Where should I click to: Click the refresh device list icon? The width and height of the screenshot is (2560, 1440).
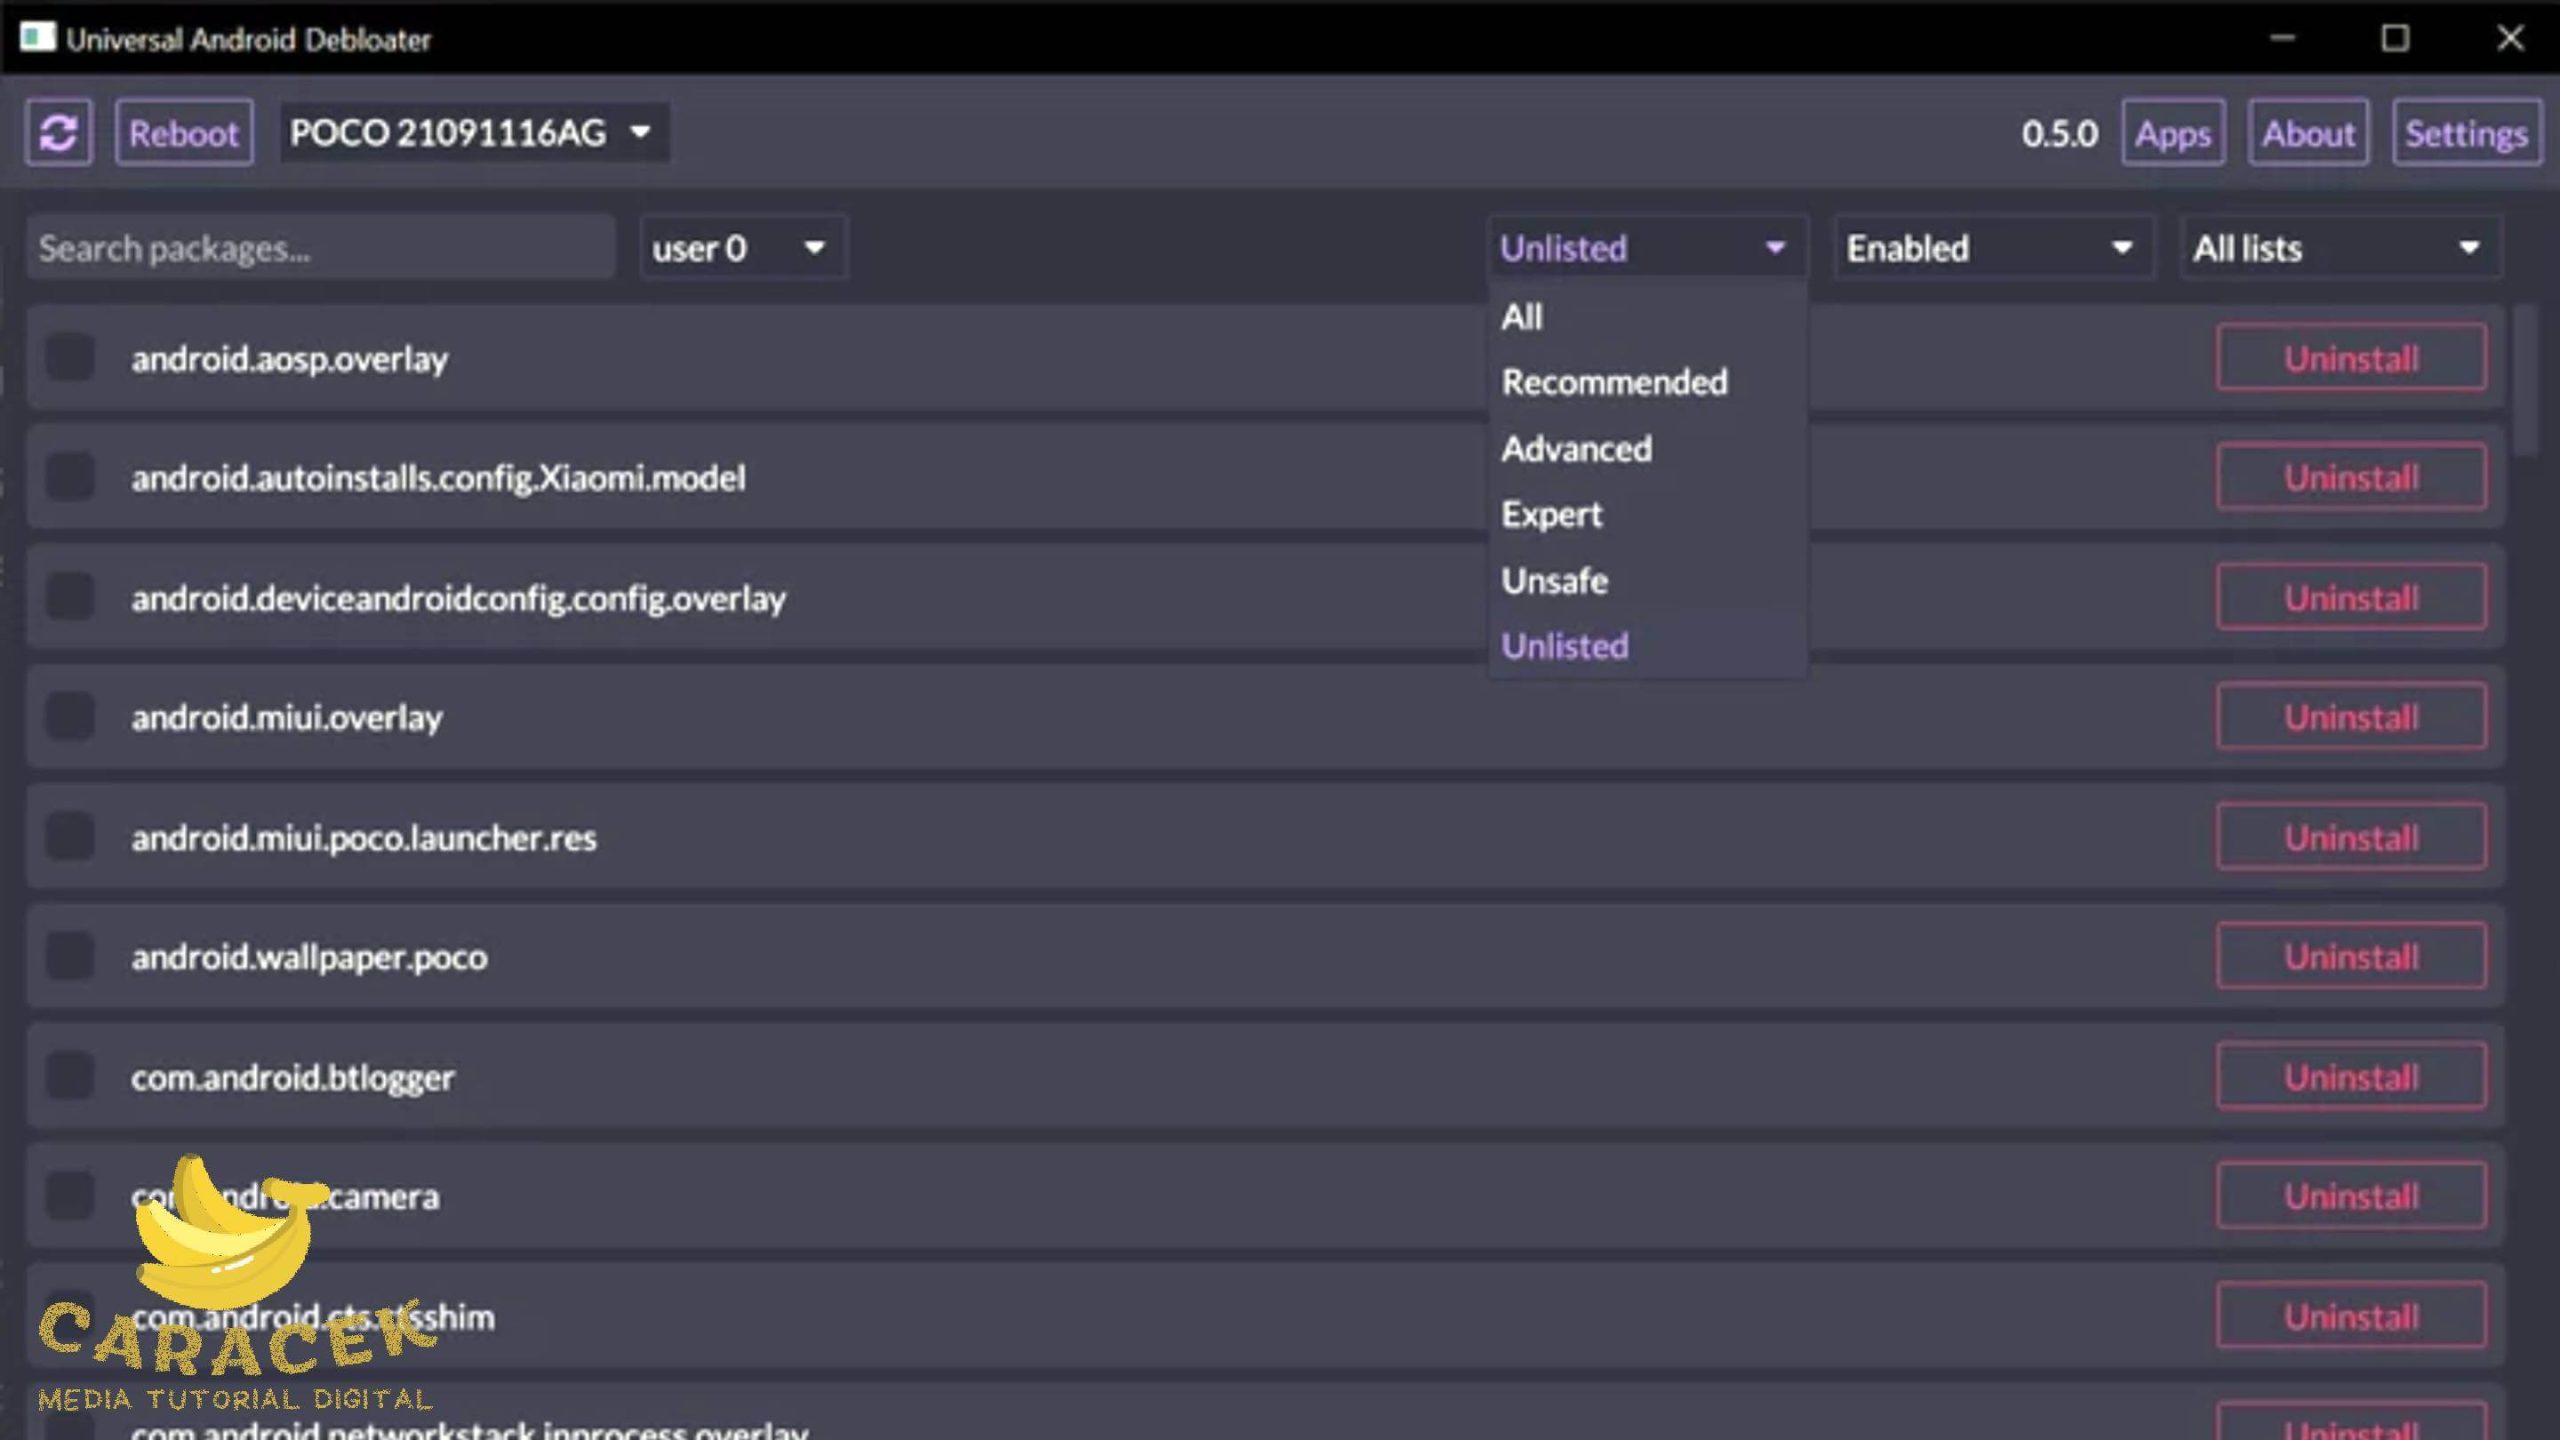click(58, 133)
